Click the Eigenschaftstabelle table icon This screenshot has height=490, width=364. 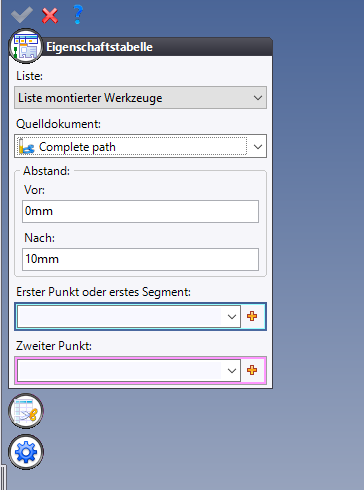26,46
